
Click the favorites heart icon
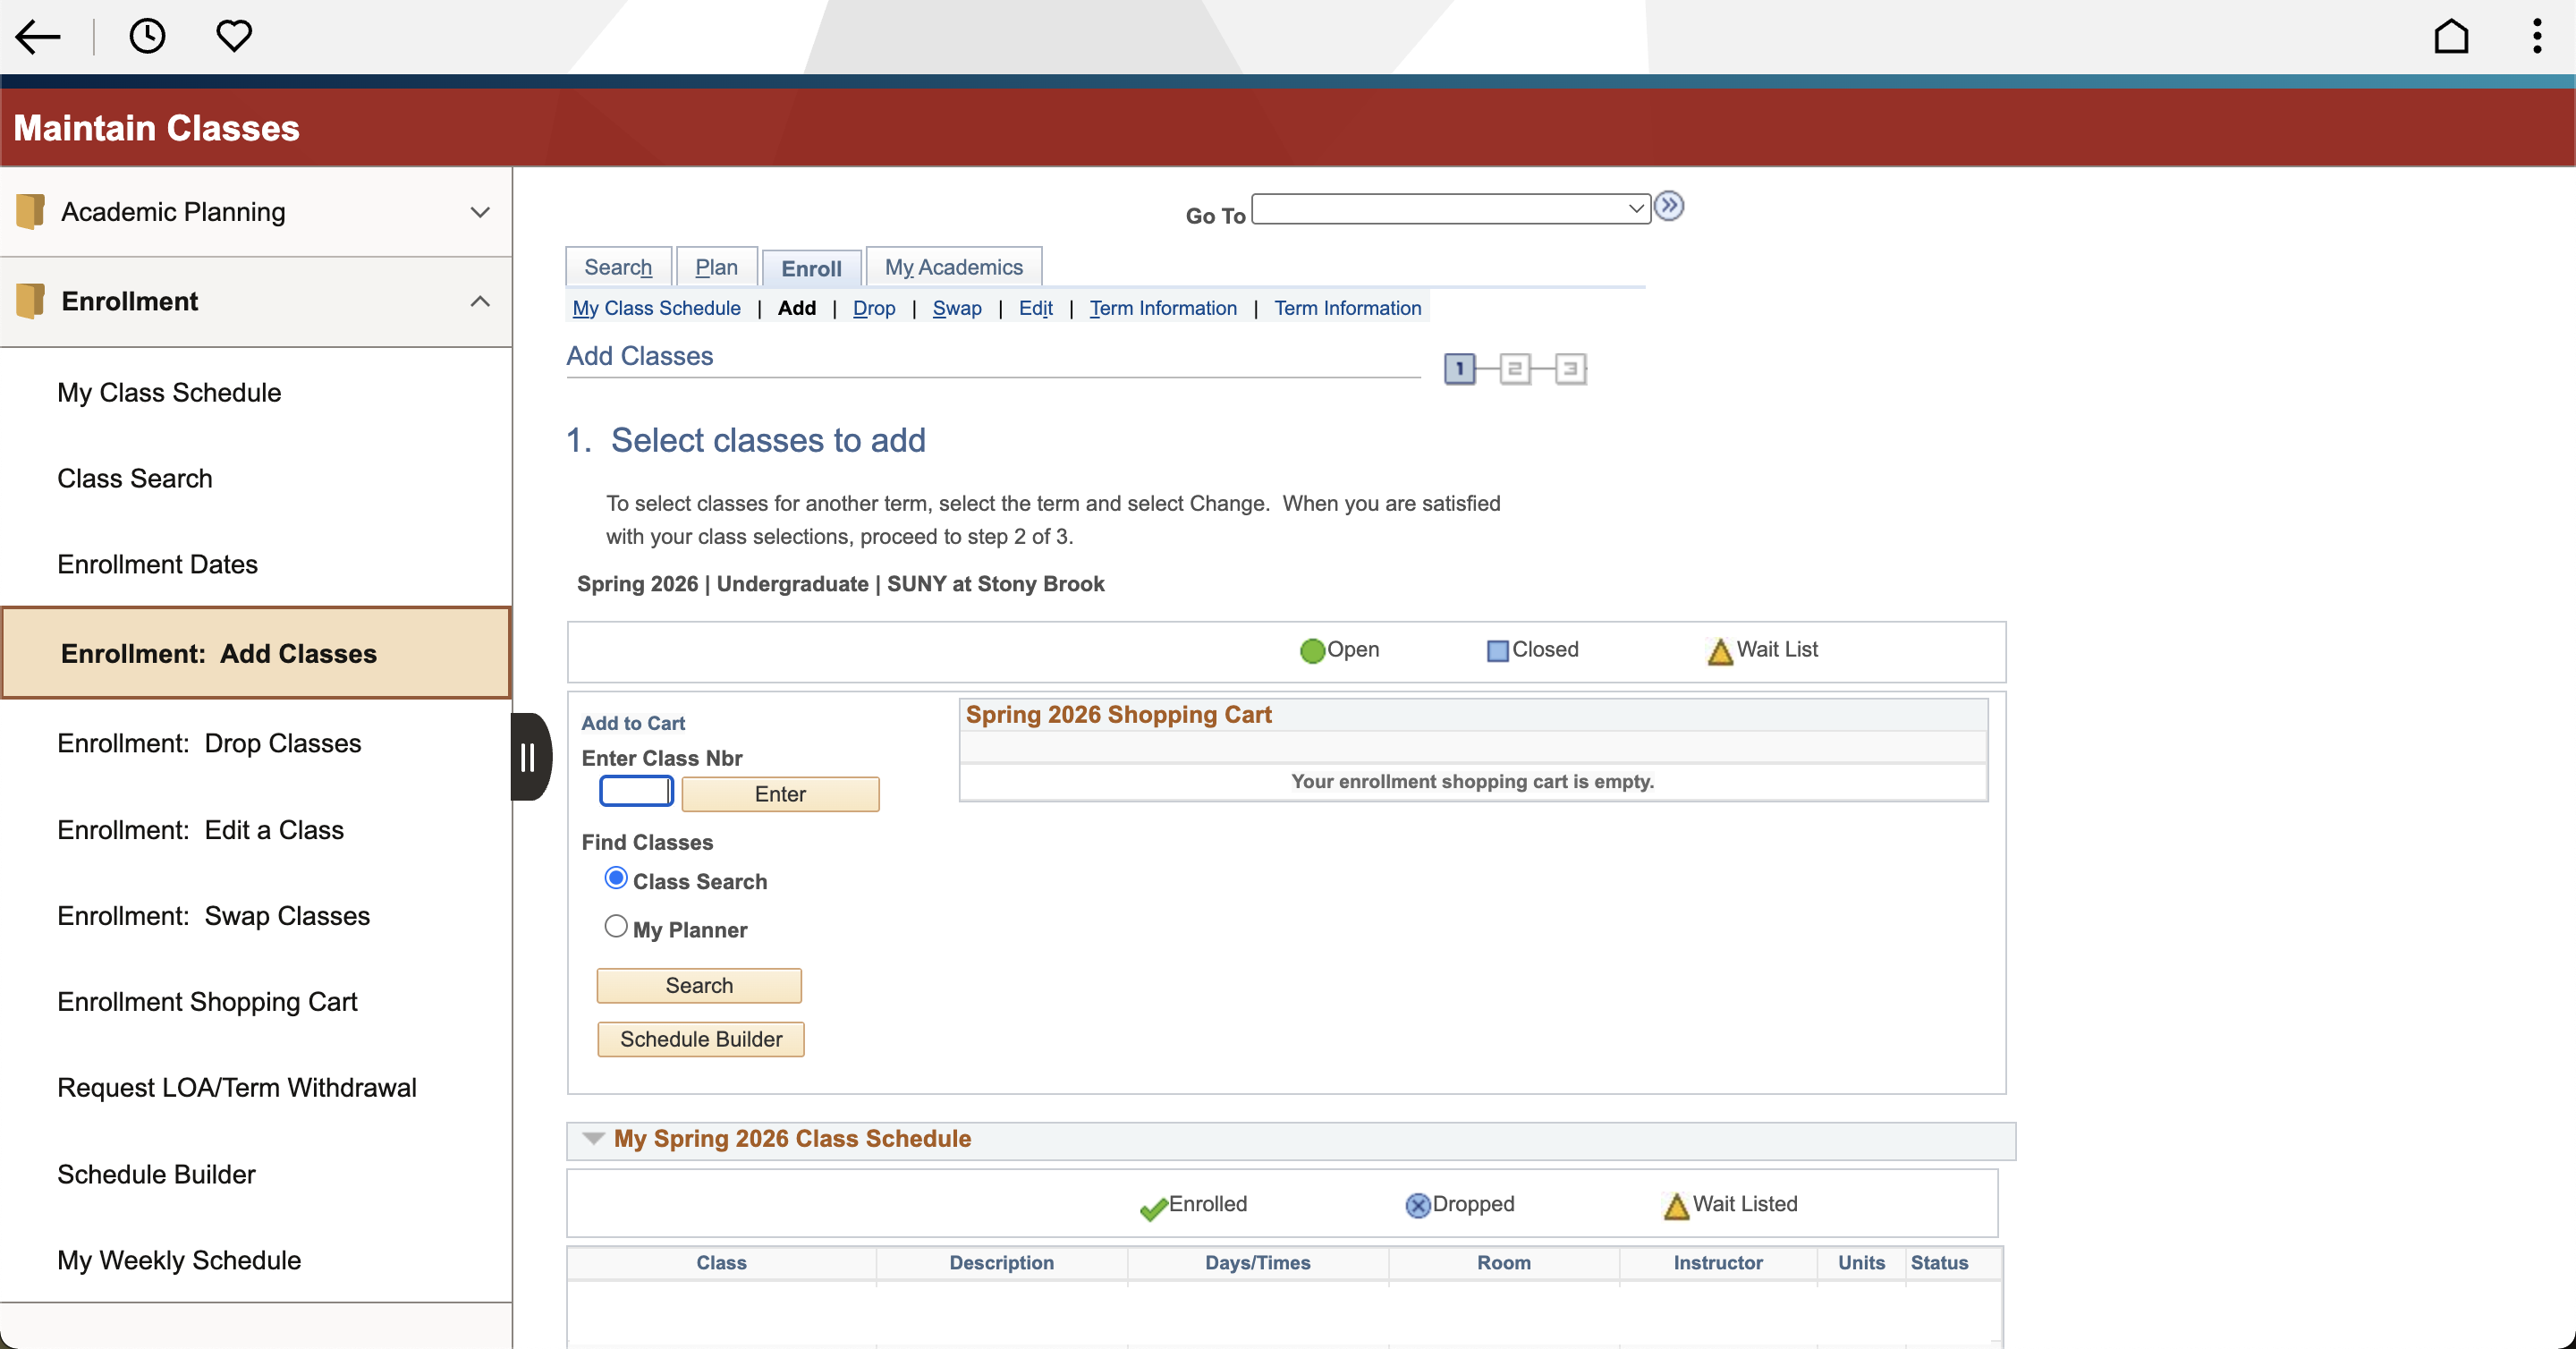tap(234, 36)
